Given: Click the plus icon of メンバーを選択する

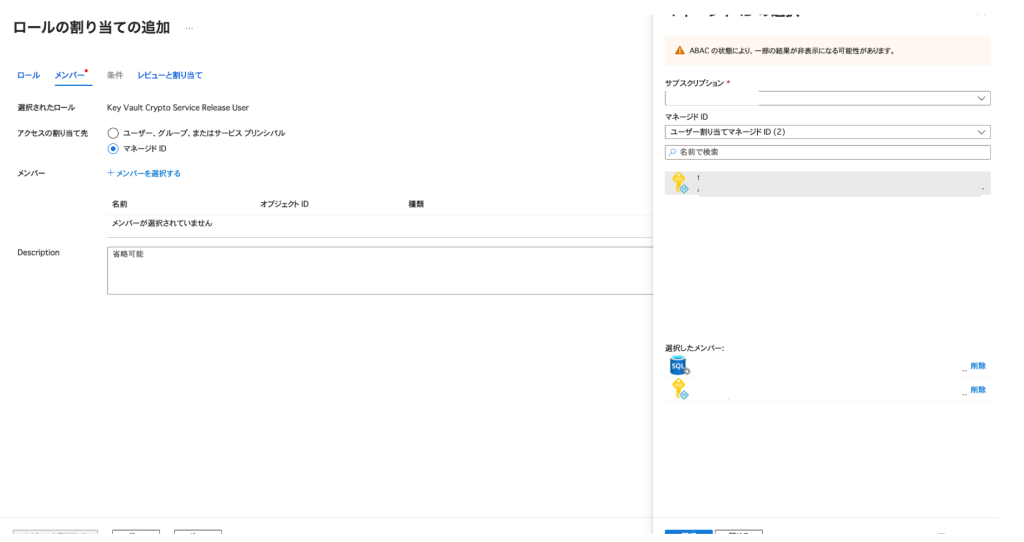Looking at the screenshot, I should tap(111, 173).
